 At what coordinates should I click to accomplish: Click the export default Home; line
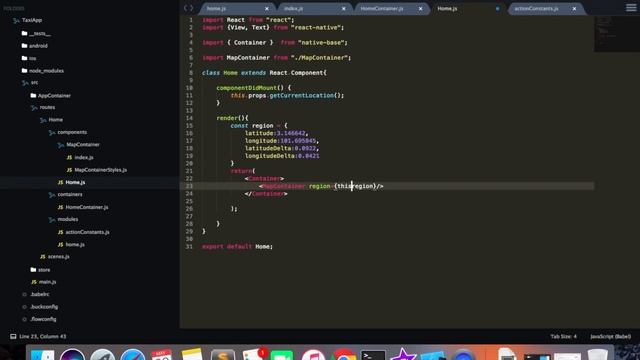tap(237, 247)
